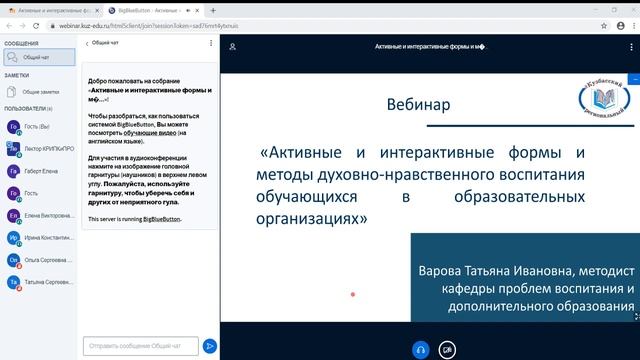Click presentation title in top bar
Viewport: 640px width, 360px height.
[430, 47]
